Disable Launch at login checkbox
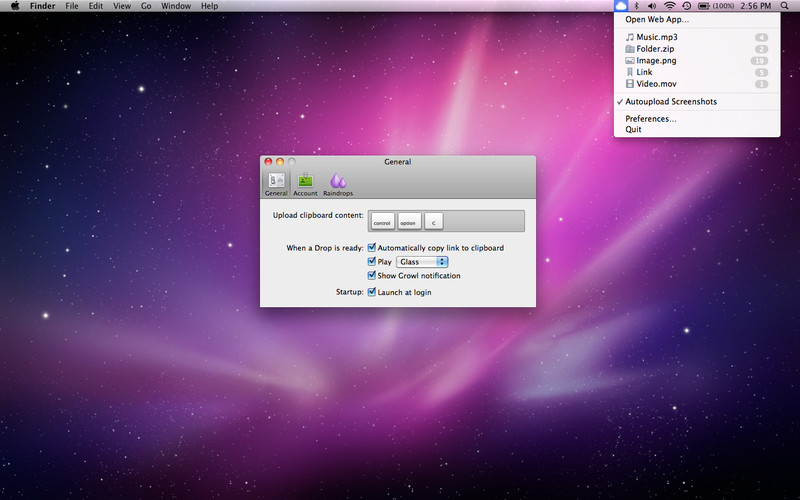800x500 pixels. (x=372, y=292)
